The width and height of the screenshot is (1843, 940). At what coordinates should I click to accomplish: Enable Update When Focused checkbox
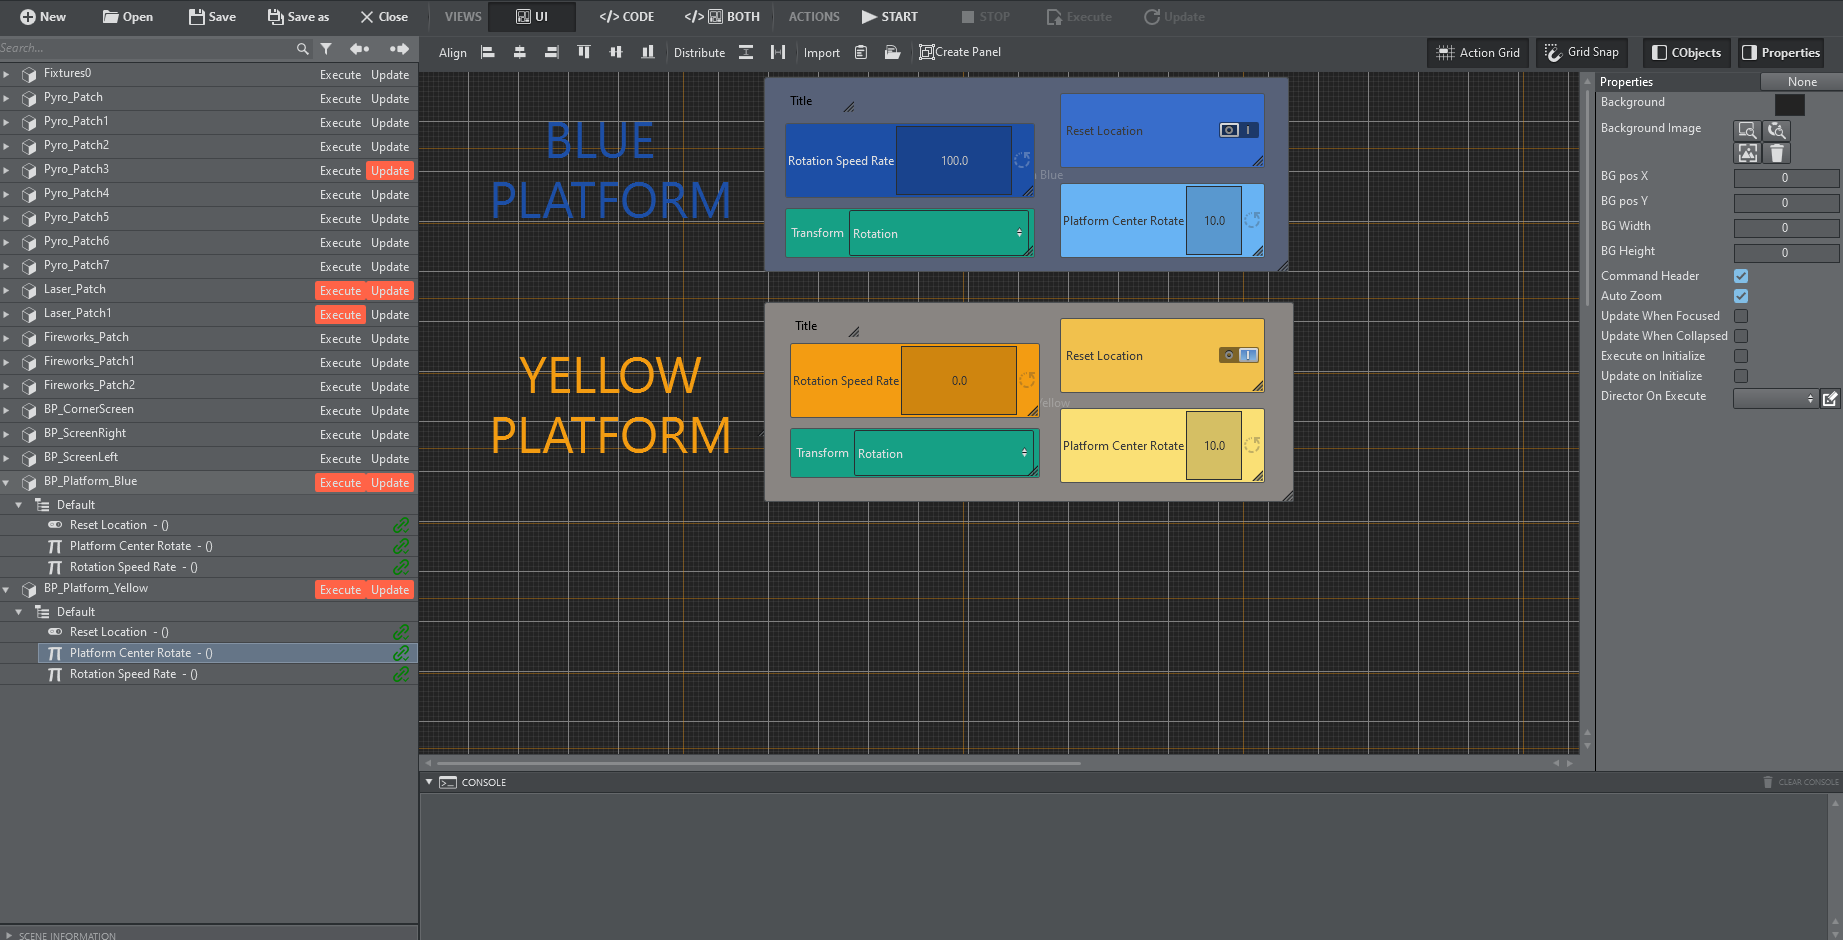[x=1741, y=316]
